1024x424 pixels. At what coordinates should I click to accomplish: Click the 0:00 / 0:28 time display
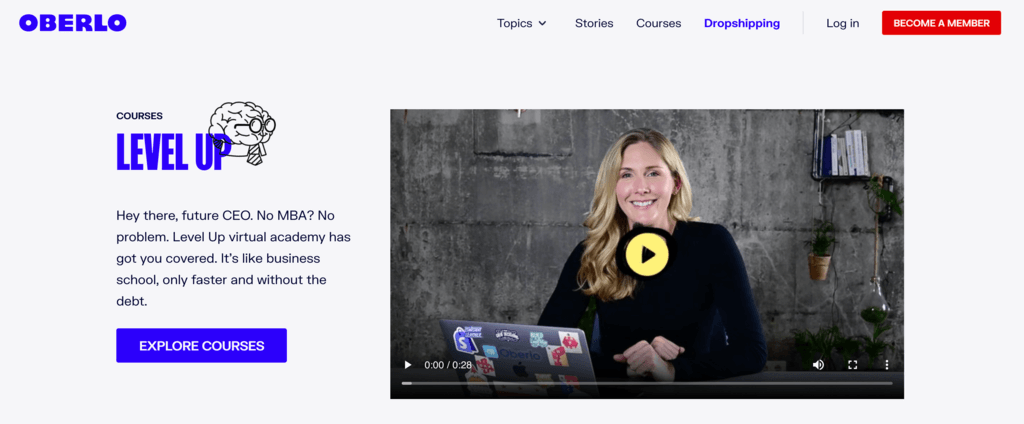447,365
